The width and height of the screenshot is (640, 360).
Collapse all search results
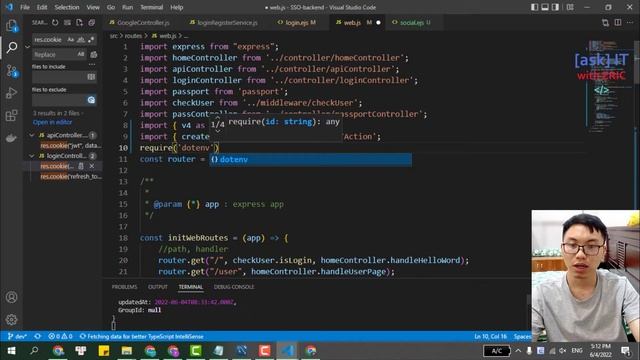click(x=92, y=23)
